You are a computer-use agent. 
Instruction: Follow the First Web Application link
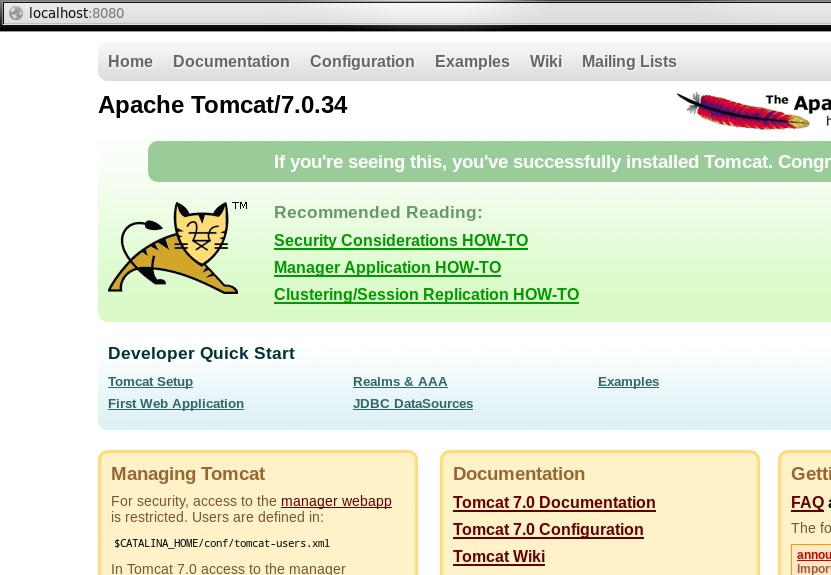coord(176,403)
